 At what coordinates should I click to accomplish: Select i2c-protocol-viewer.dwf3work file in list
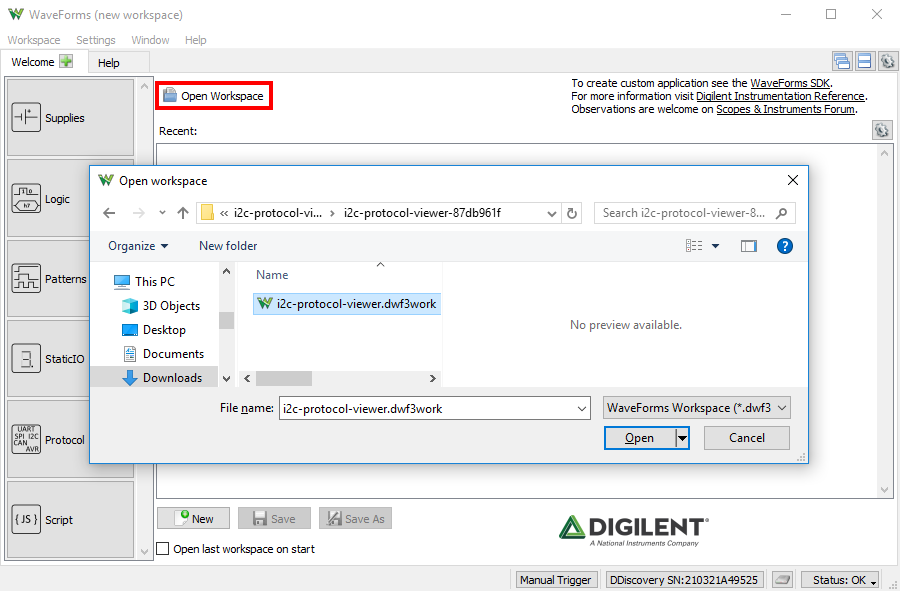[347, 304]
